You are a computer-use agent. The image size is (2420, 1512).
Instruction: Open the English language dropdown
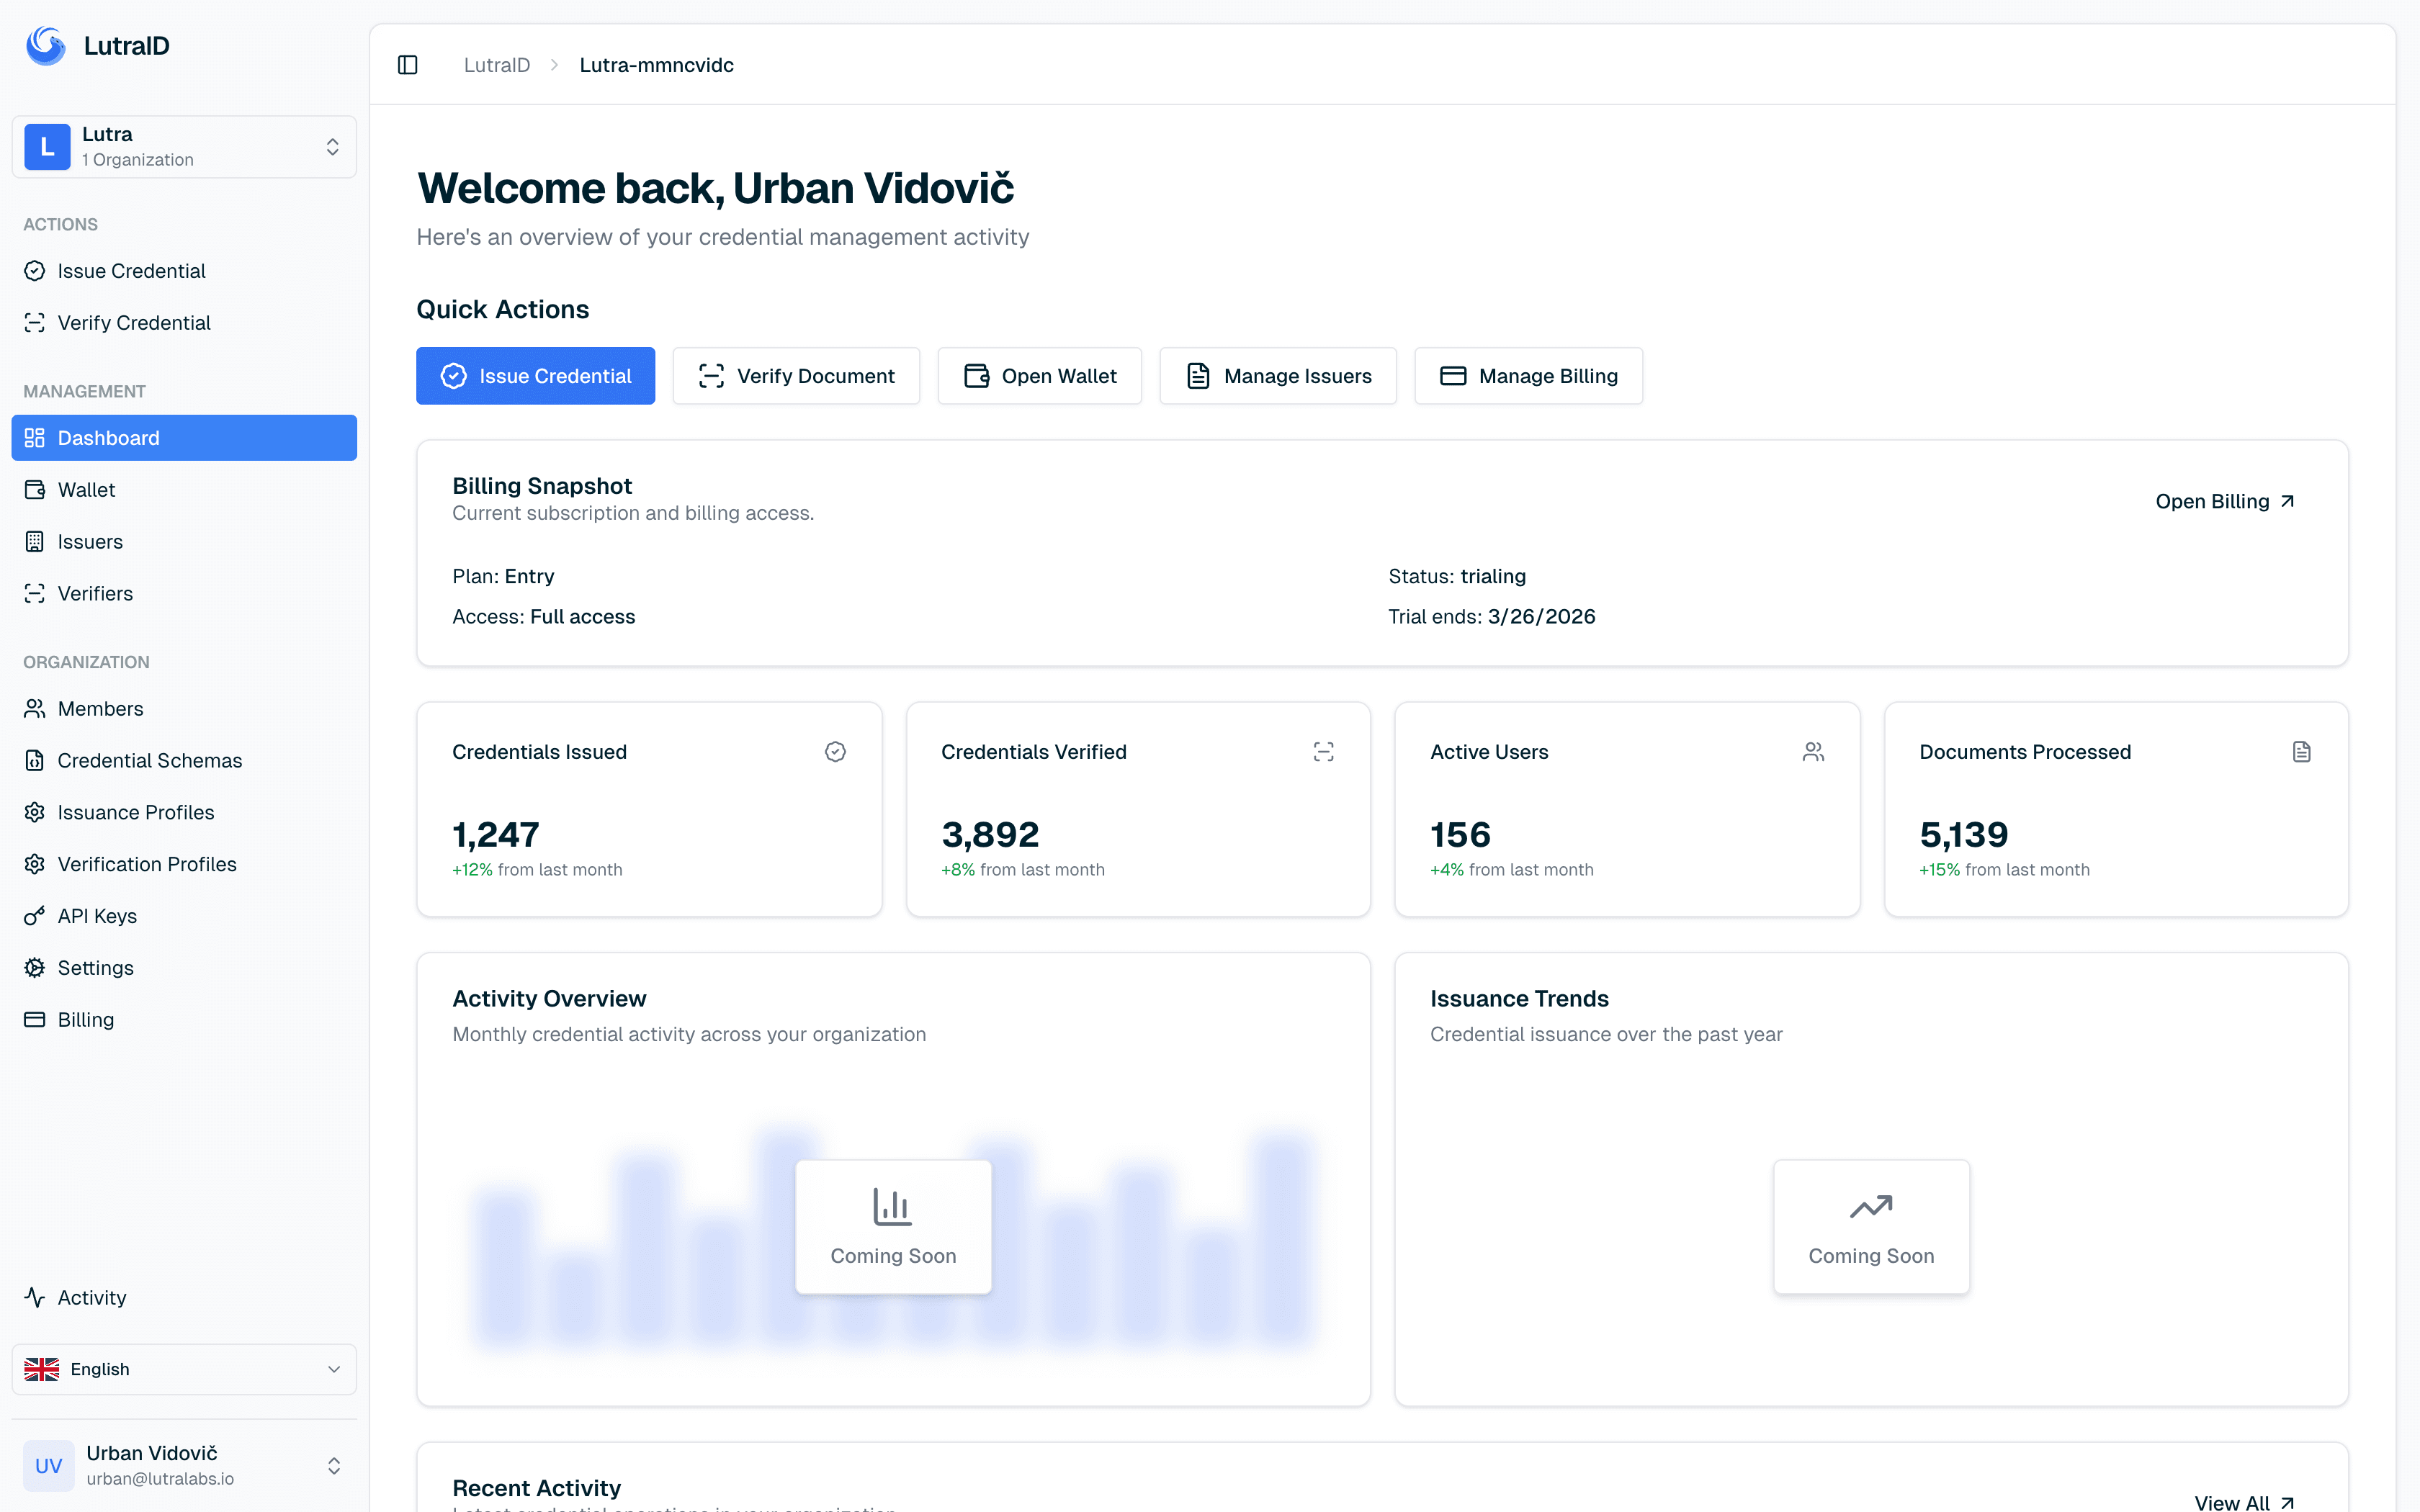click(184, 1369)
